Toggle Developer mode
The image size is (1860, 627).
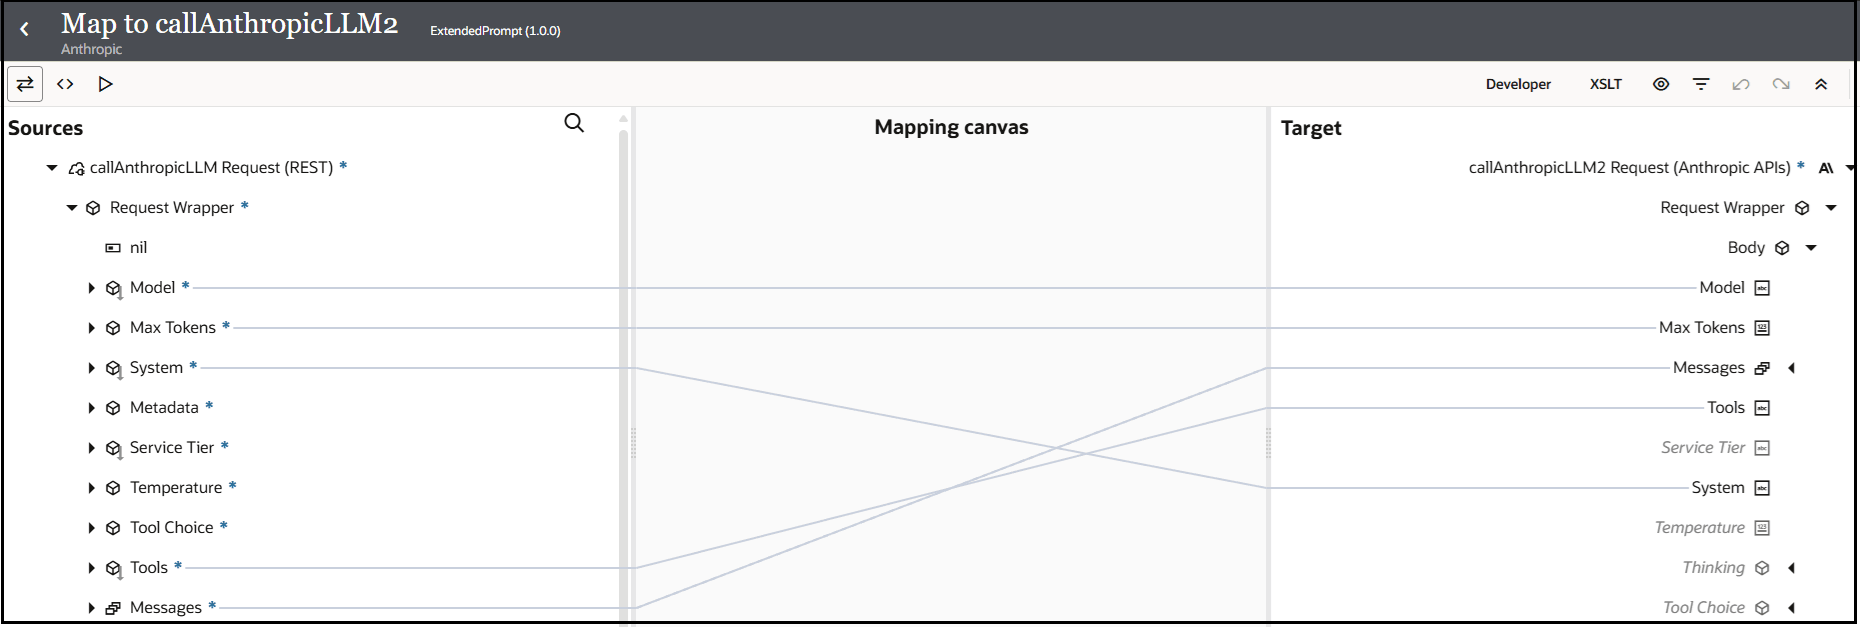[x=1518, y=84]
